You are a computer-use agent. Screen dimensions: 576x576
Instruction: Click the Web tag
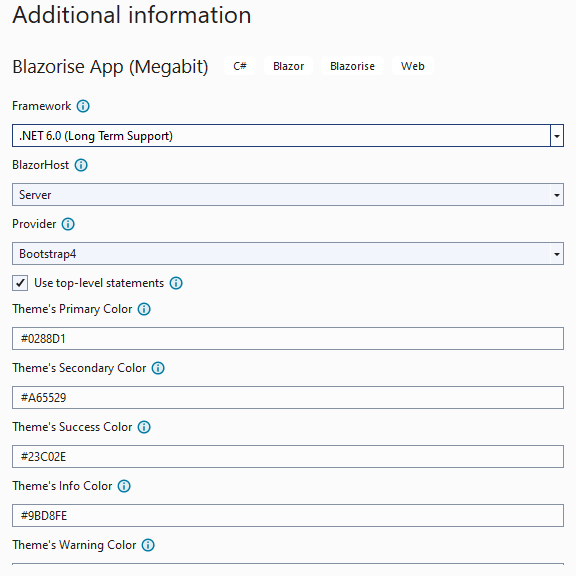[413, 66]
